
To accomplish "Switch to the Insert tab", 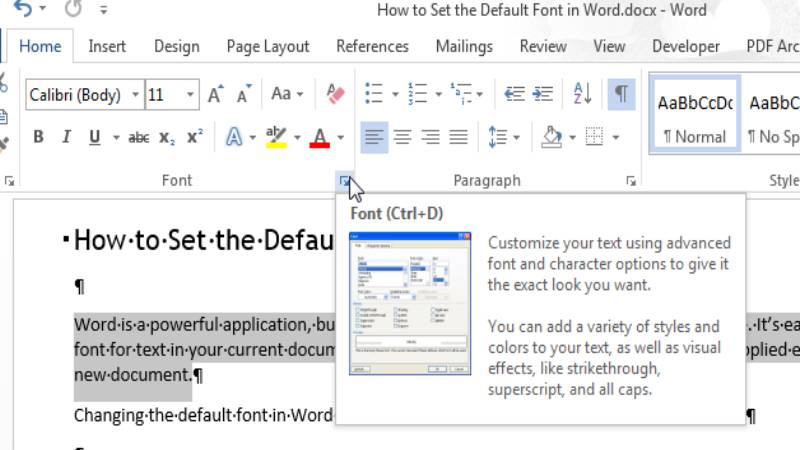I will pyautogui.click(x=107, y=46).
